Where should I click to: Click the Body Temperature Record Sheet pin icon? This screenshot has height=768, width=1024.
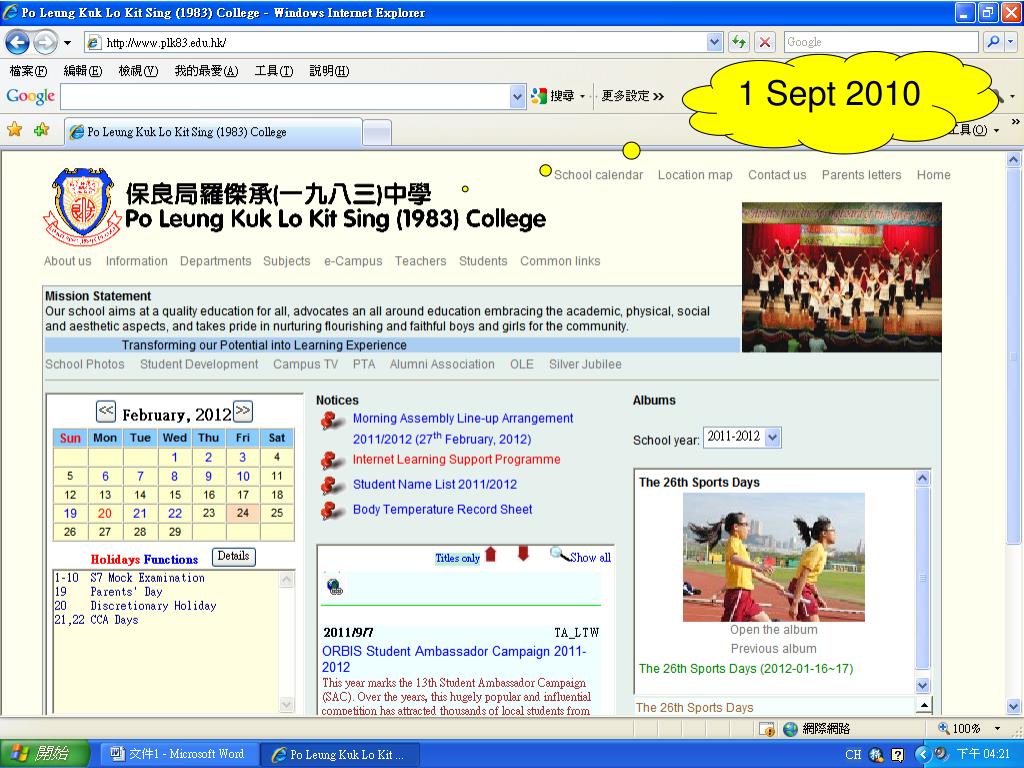point(332,509)
